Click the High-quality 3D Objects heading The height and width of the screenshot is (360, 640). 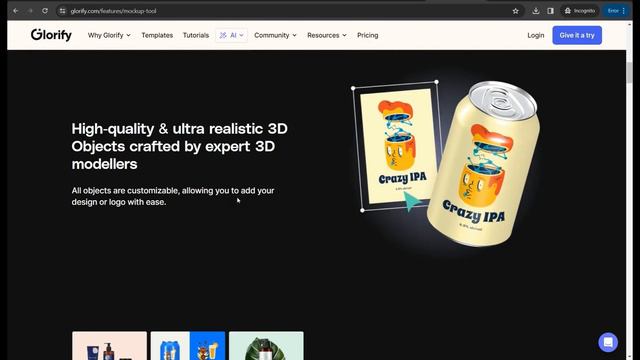click(180, 146)
